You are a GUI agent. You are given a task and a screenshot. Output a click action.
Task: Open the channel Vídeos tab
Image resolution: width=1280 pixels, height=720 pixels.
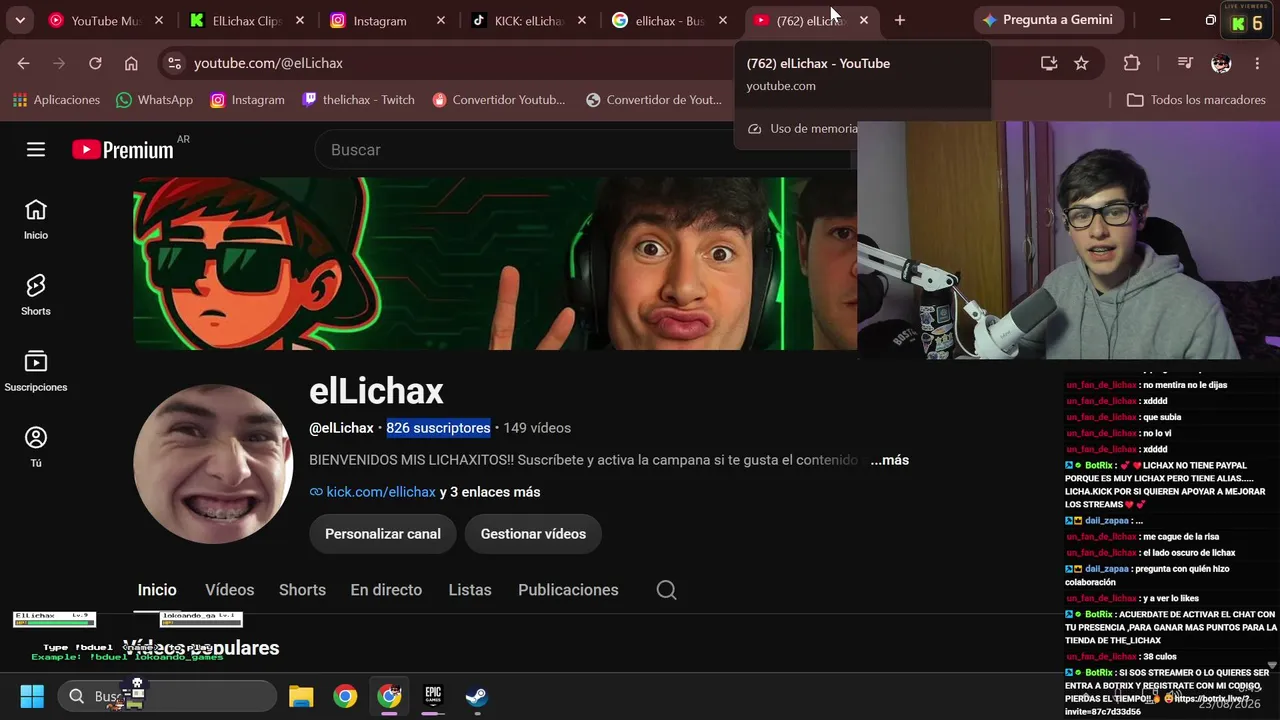(x=230, y=590)
